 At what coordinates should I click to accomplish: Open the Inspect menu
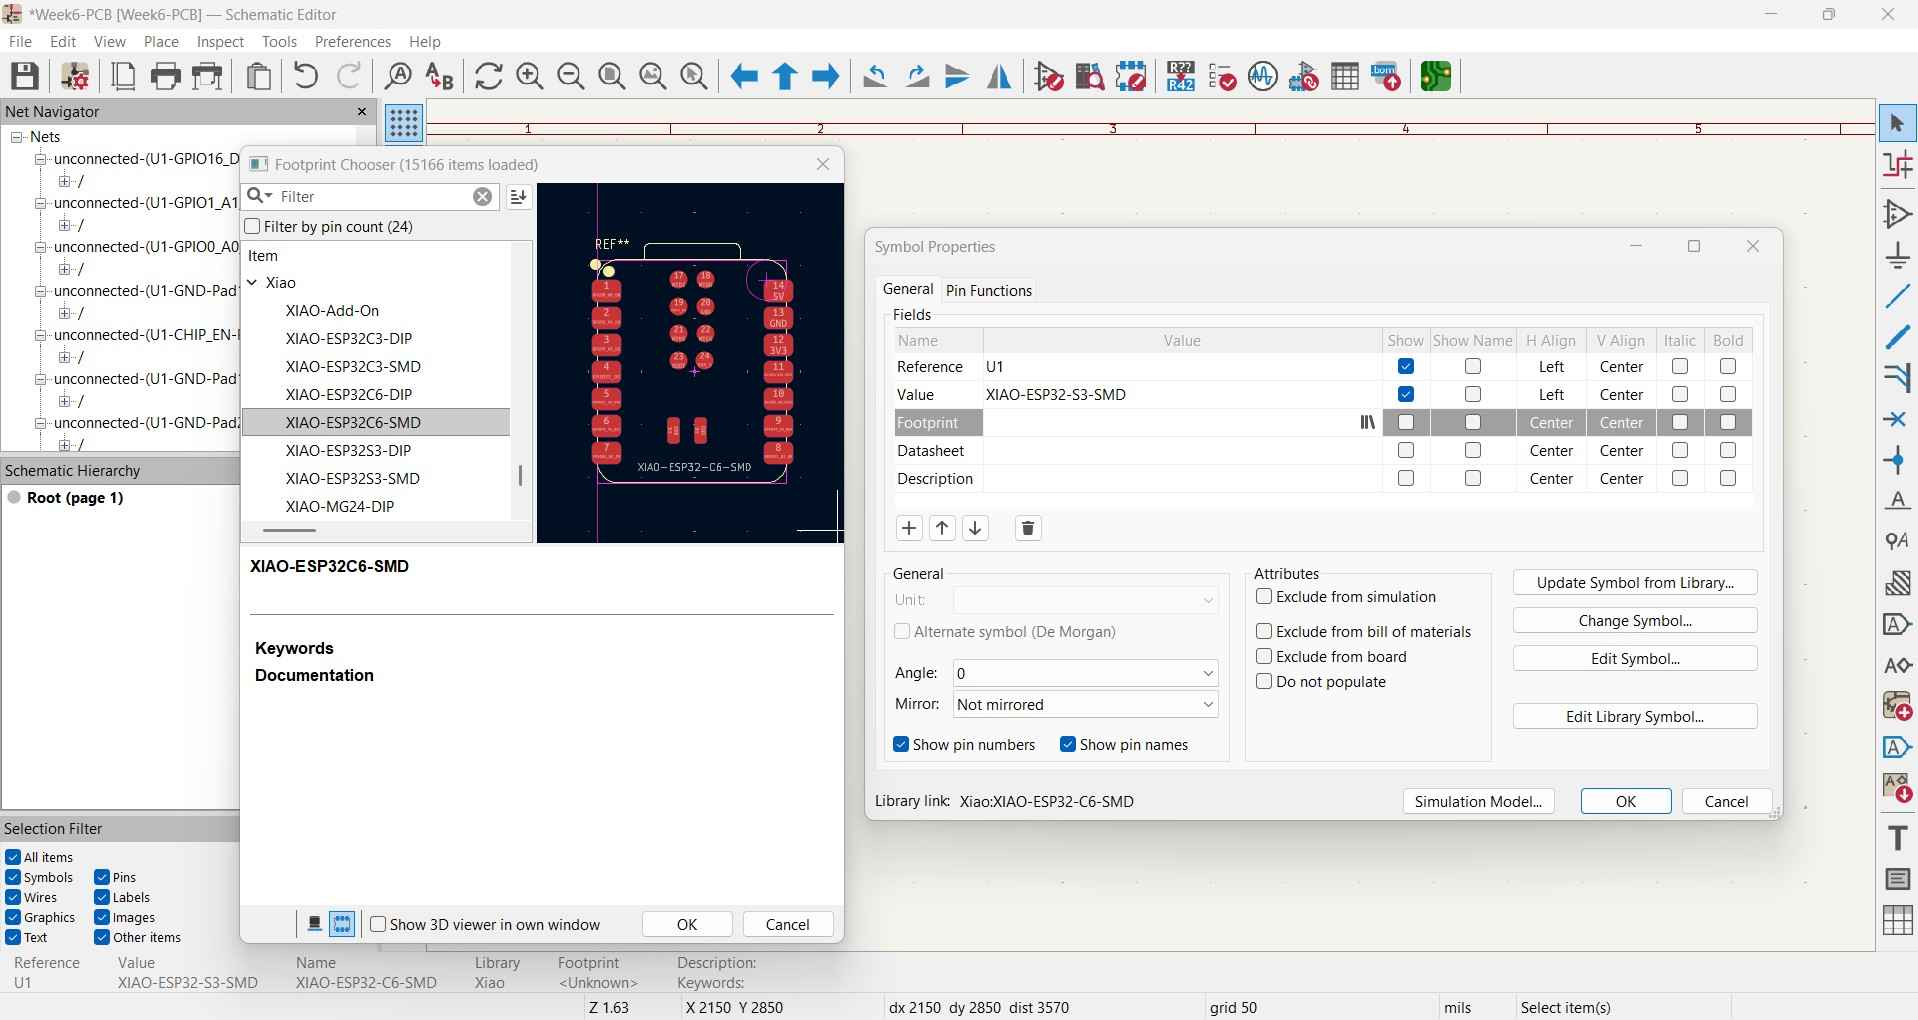point(220,42)
